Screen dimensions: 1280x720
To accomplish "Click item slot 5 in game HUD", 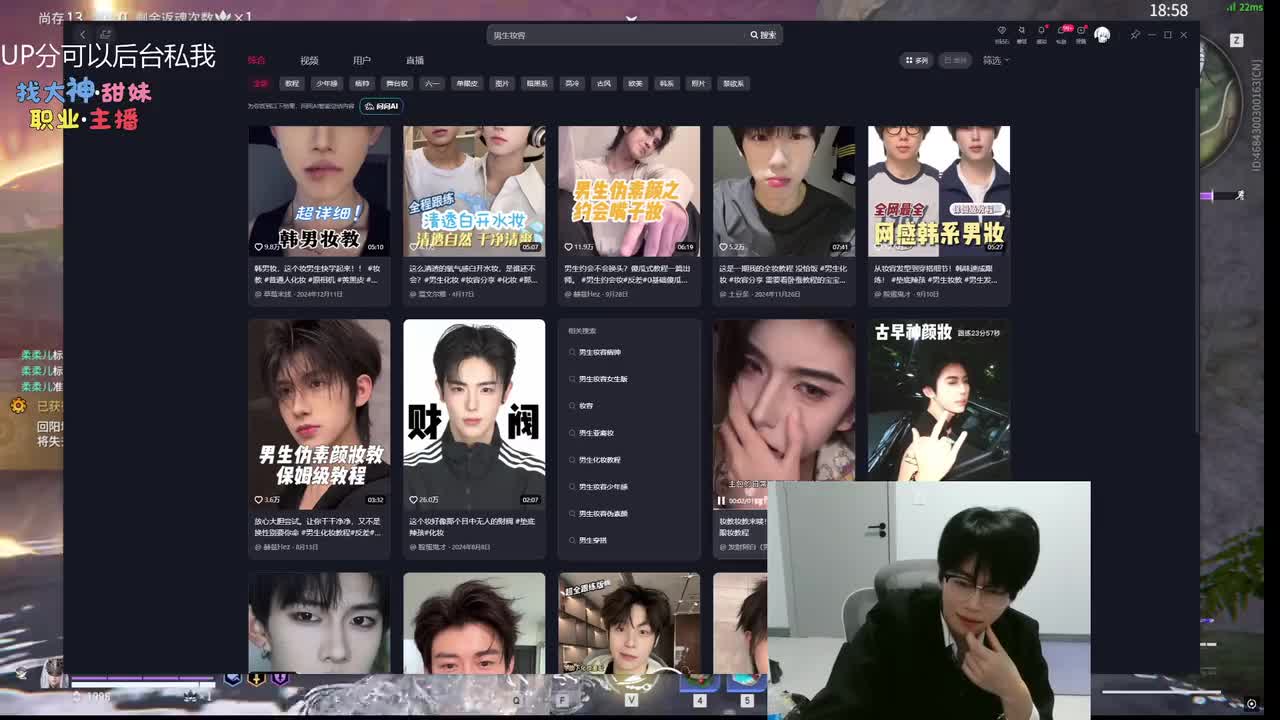I will [x=746, y=700].
